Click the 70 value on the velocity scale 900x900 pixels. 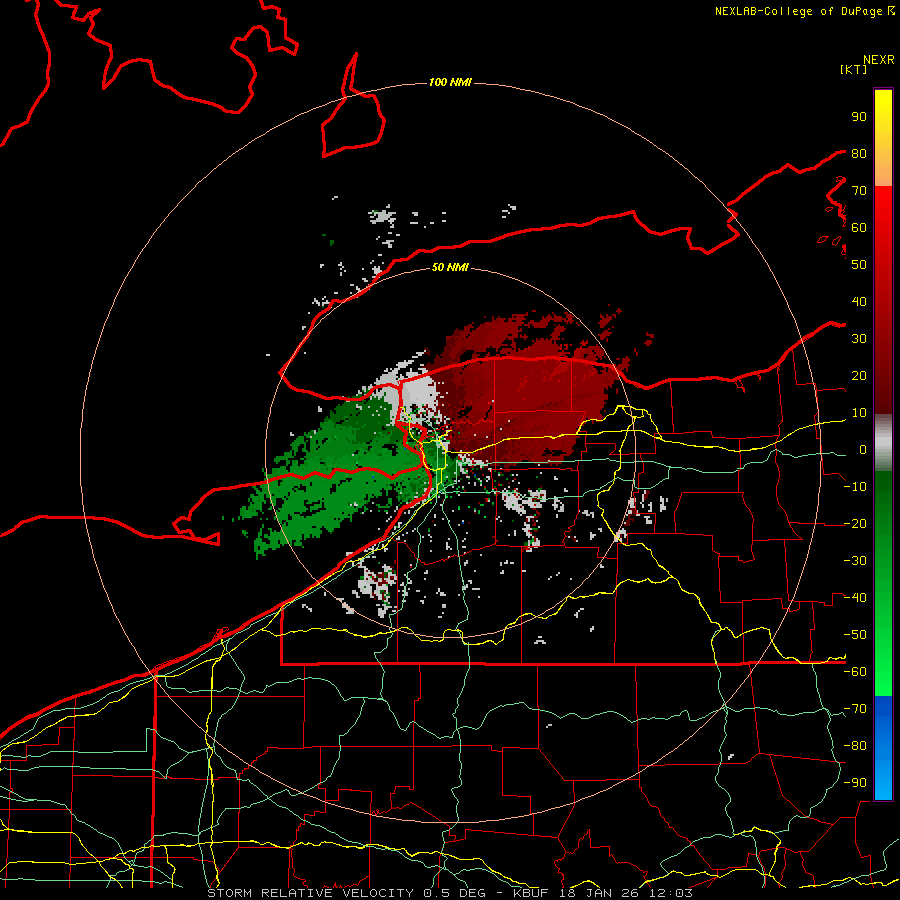click(859, 191)
